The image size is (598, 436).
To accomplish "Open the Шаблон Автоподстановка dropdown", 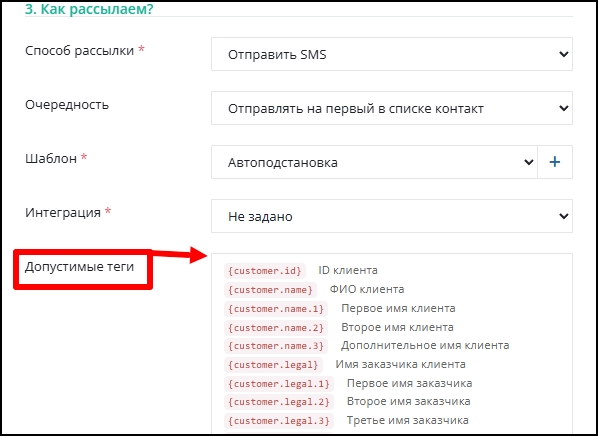I will point(374,162).
